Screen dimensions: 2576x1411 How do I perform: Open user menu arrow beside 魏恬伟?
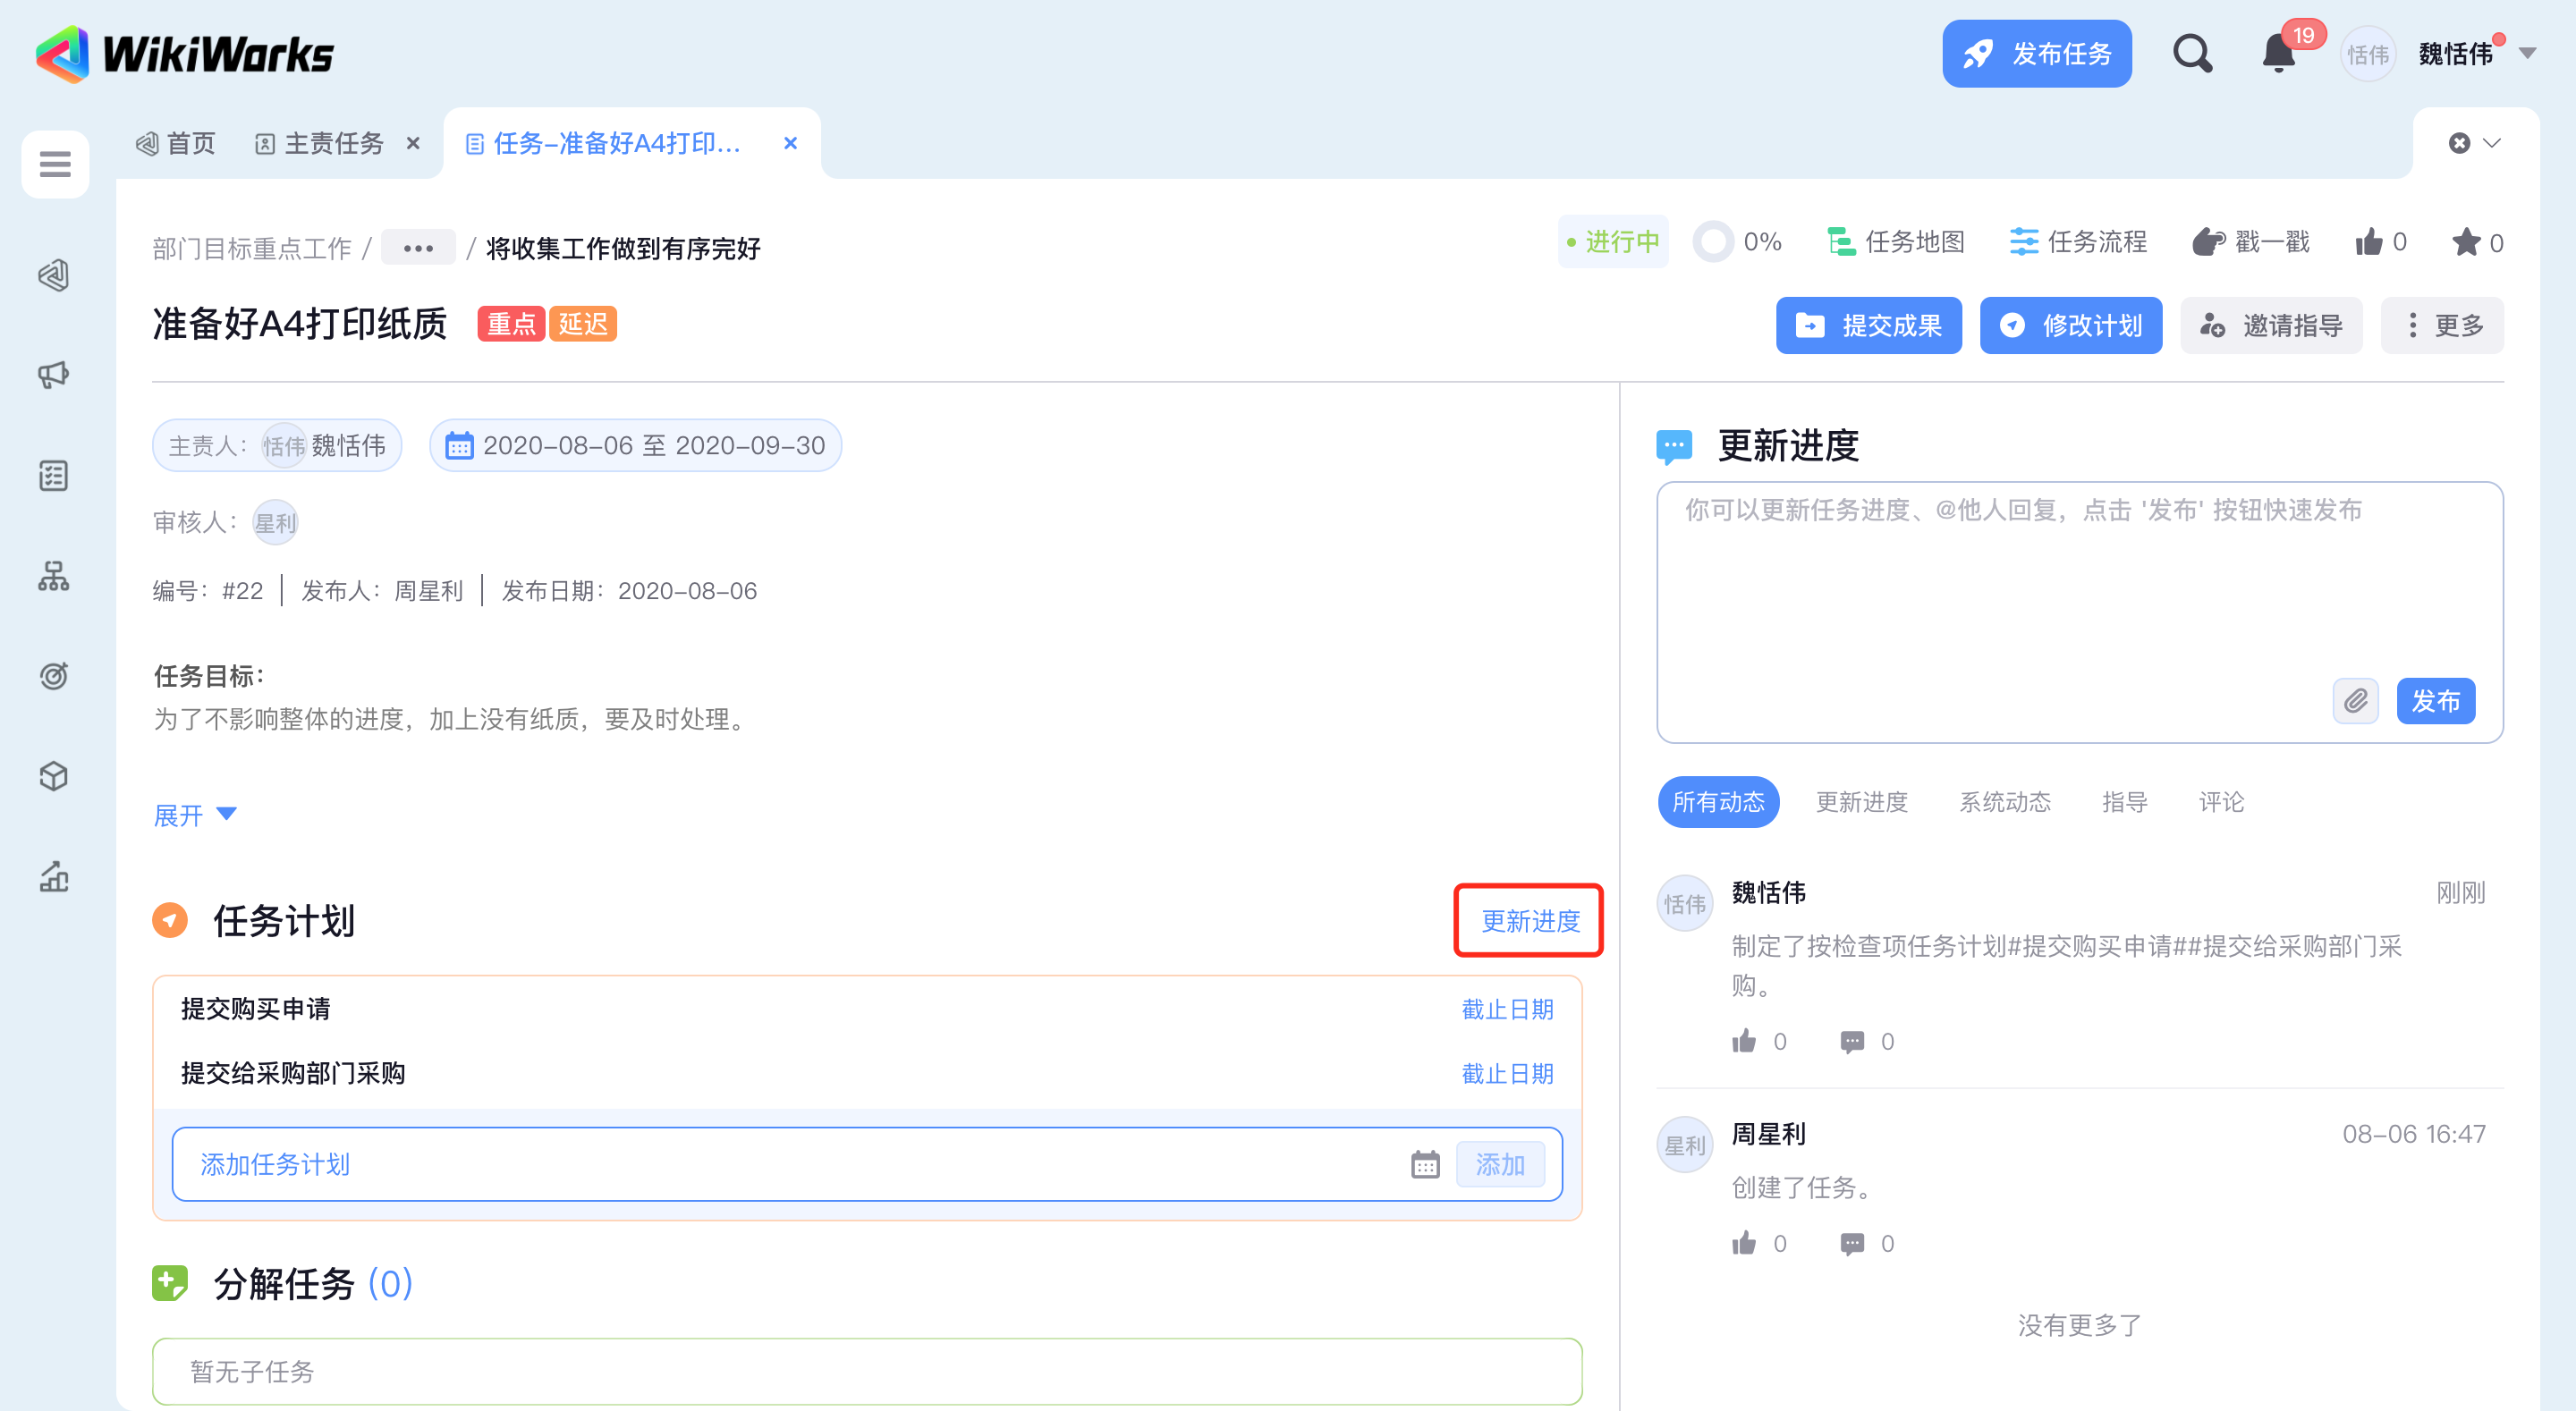point(2528,54)
